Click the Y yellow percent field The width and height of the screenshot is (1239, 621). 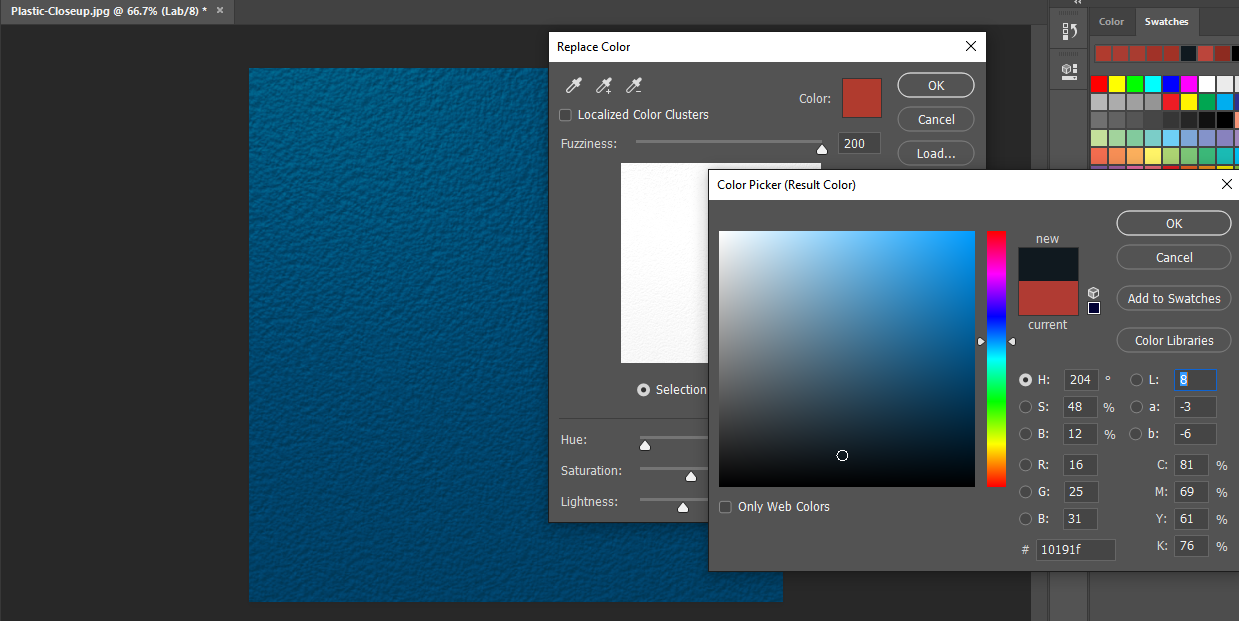(x=1192, y=519)
